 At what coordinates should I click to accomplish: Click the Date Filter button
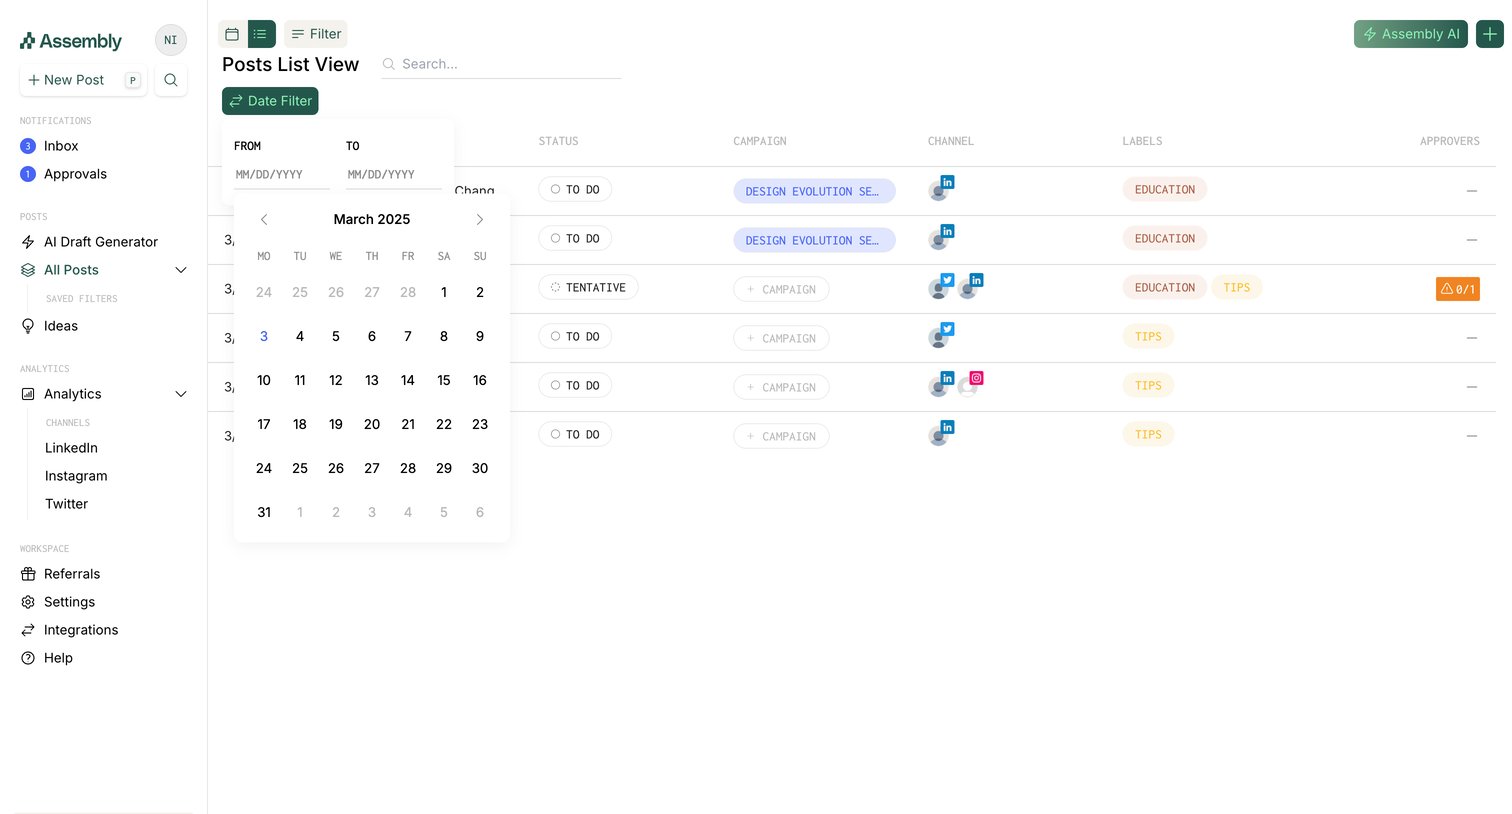click(270, 101)
